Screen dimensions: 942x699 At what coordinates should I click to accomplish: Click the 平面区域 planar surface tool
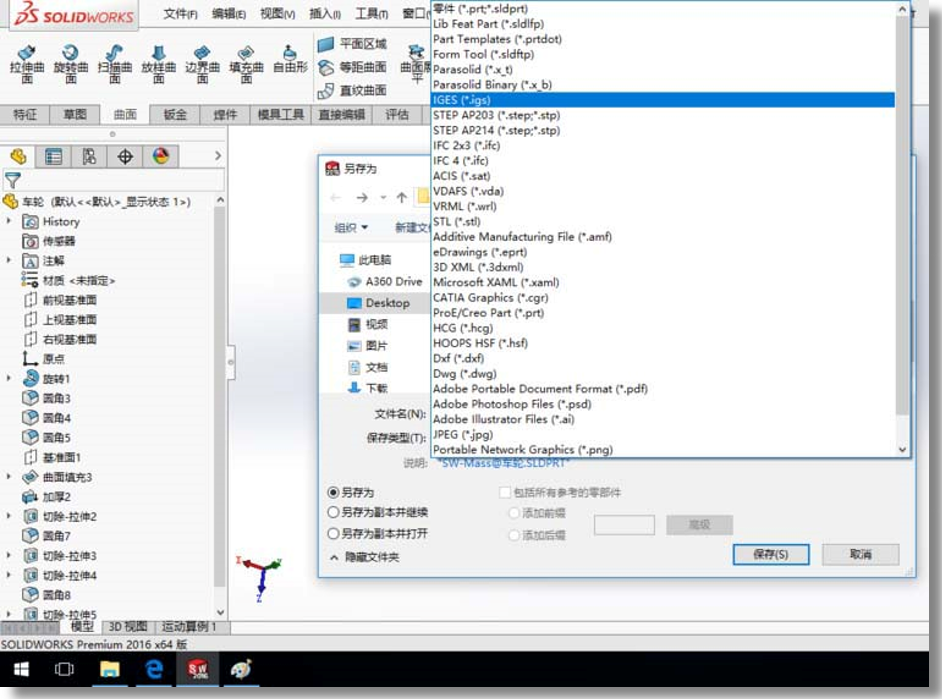pyautogui.click(x=352, y=44)
